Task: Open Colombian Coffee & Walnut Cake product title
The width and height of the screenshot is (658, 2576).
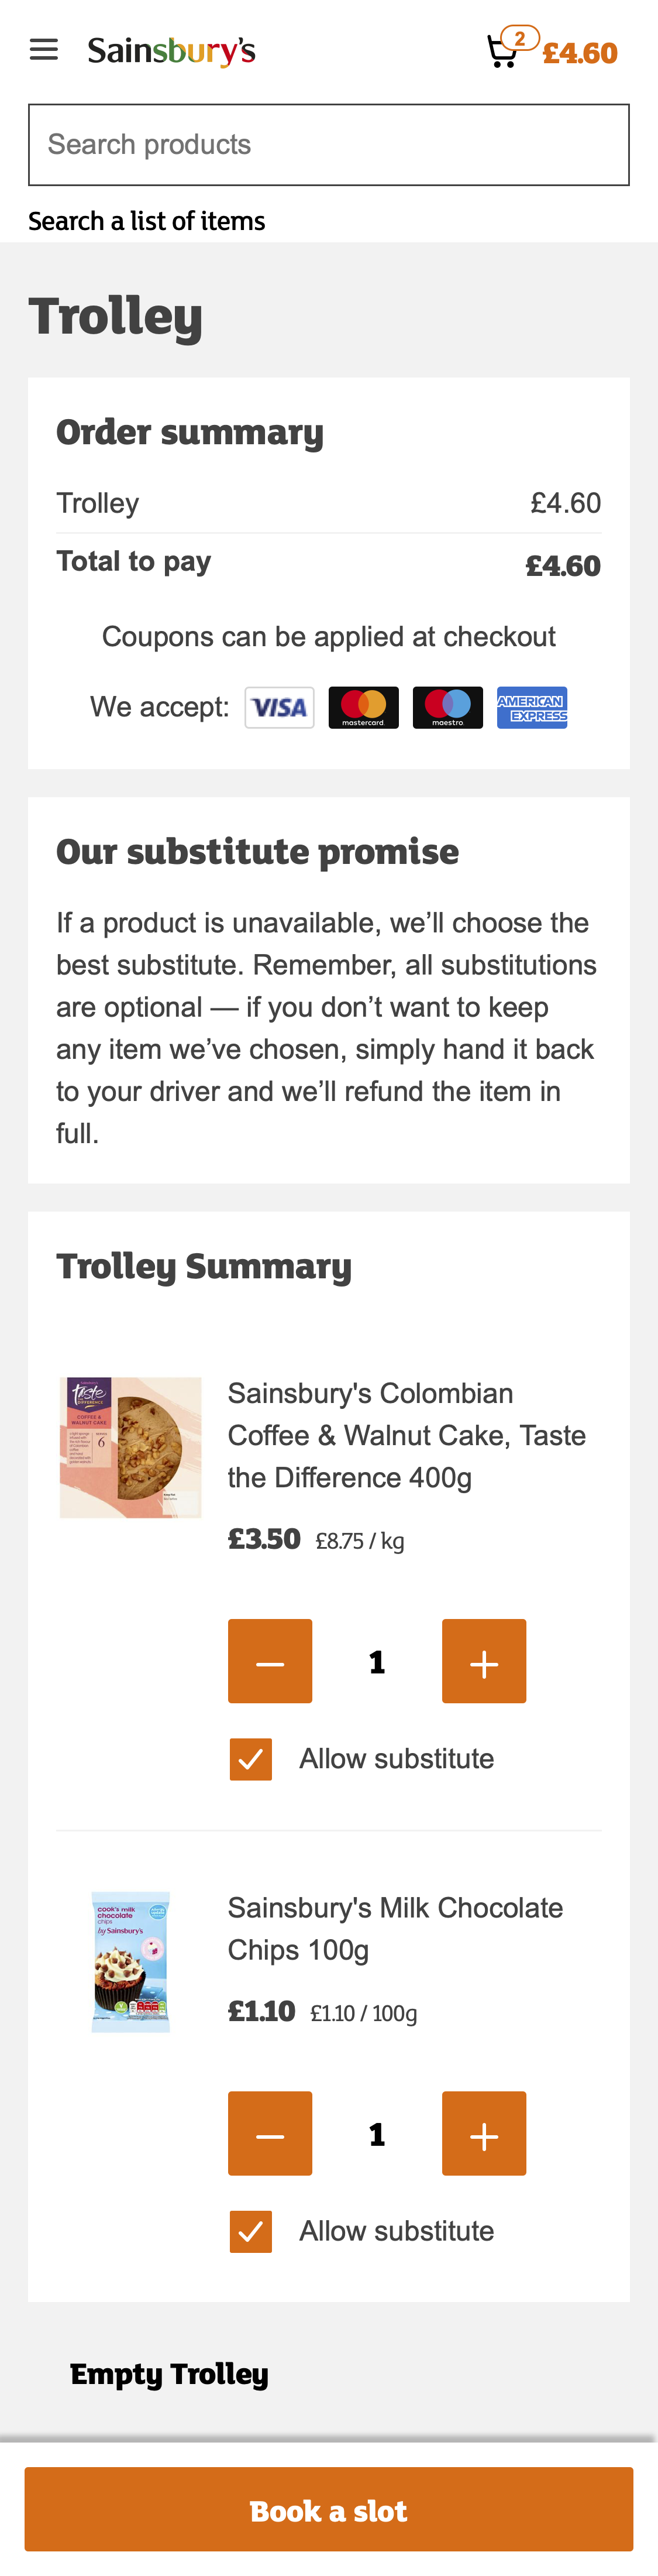Action: (406, 1435)
